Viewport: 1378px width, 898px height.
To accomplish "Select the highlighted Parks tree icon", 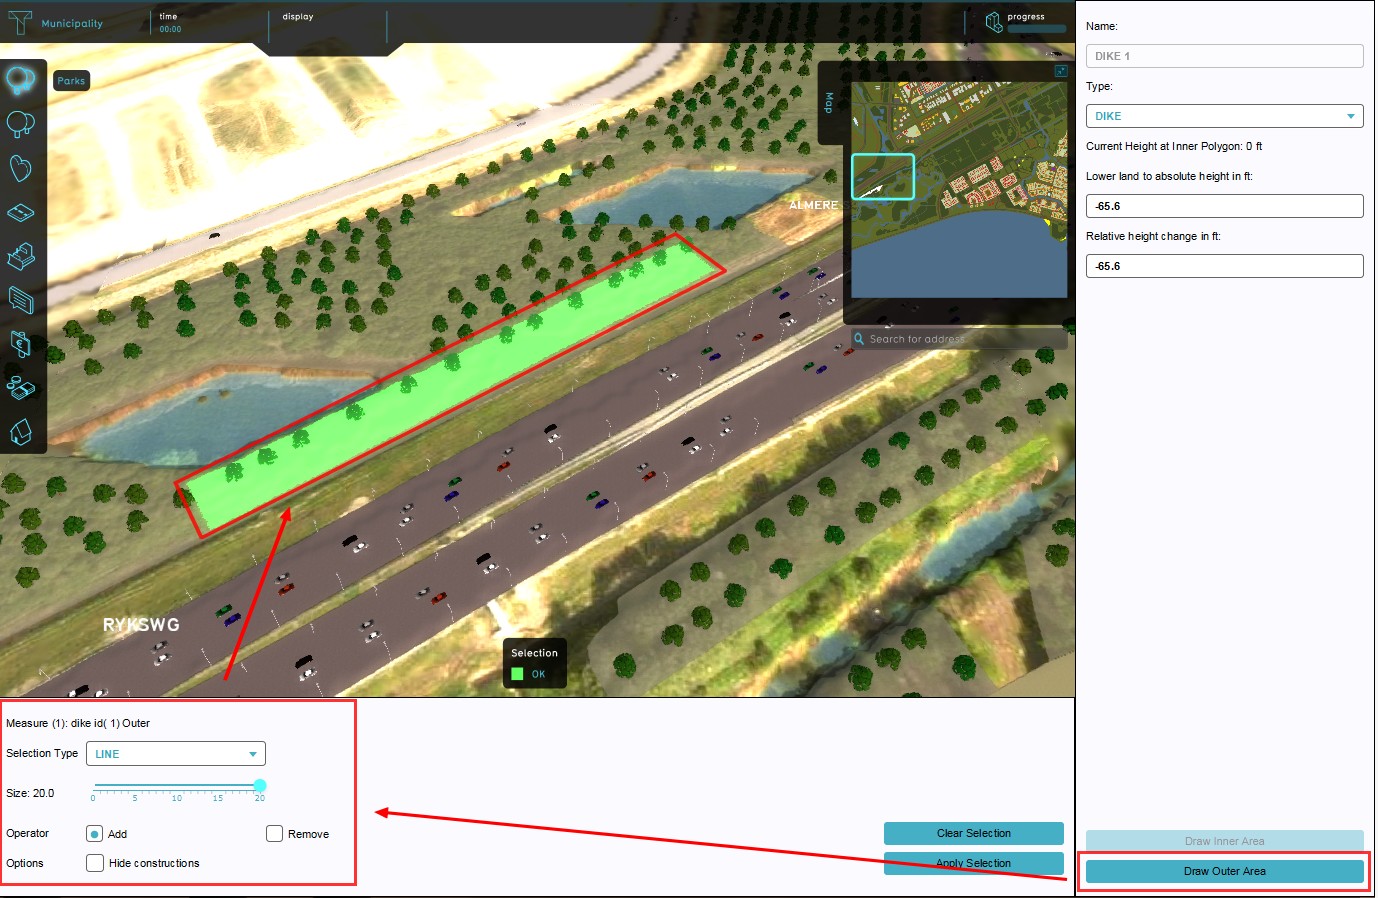I will click(21, 80).
